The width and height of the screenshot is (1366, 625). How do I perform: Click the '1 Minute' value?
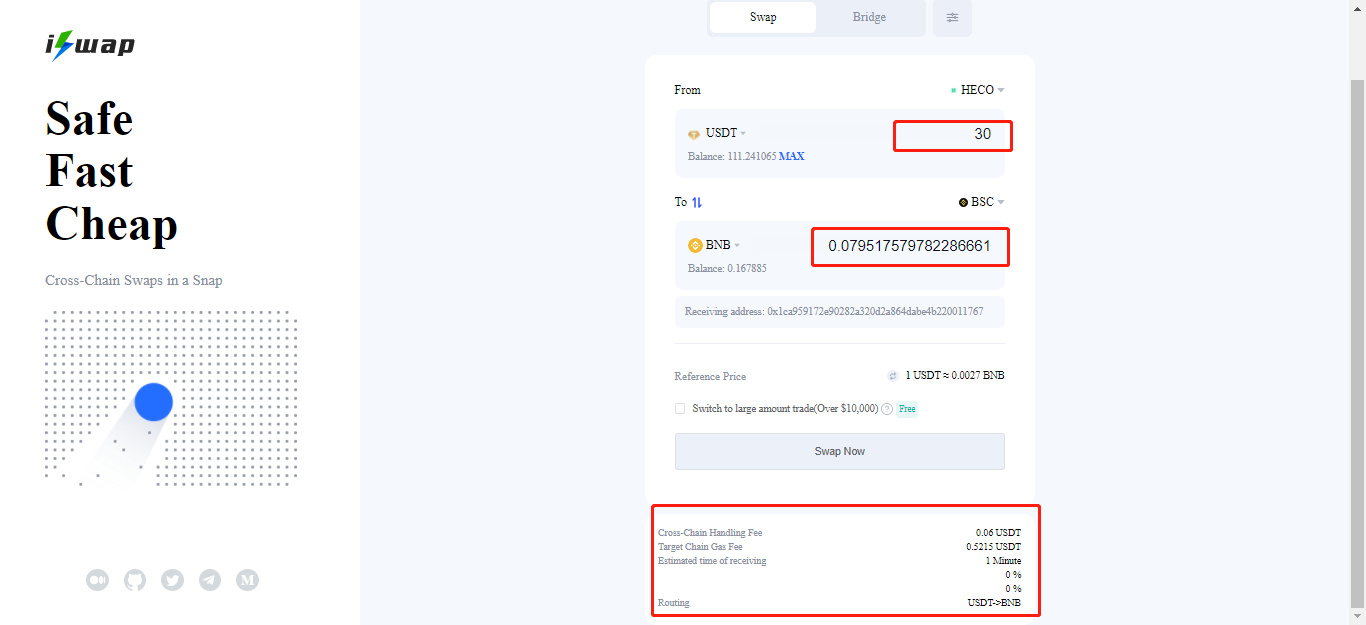point(1003,561)
